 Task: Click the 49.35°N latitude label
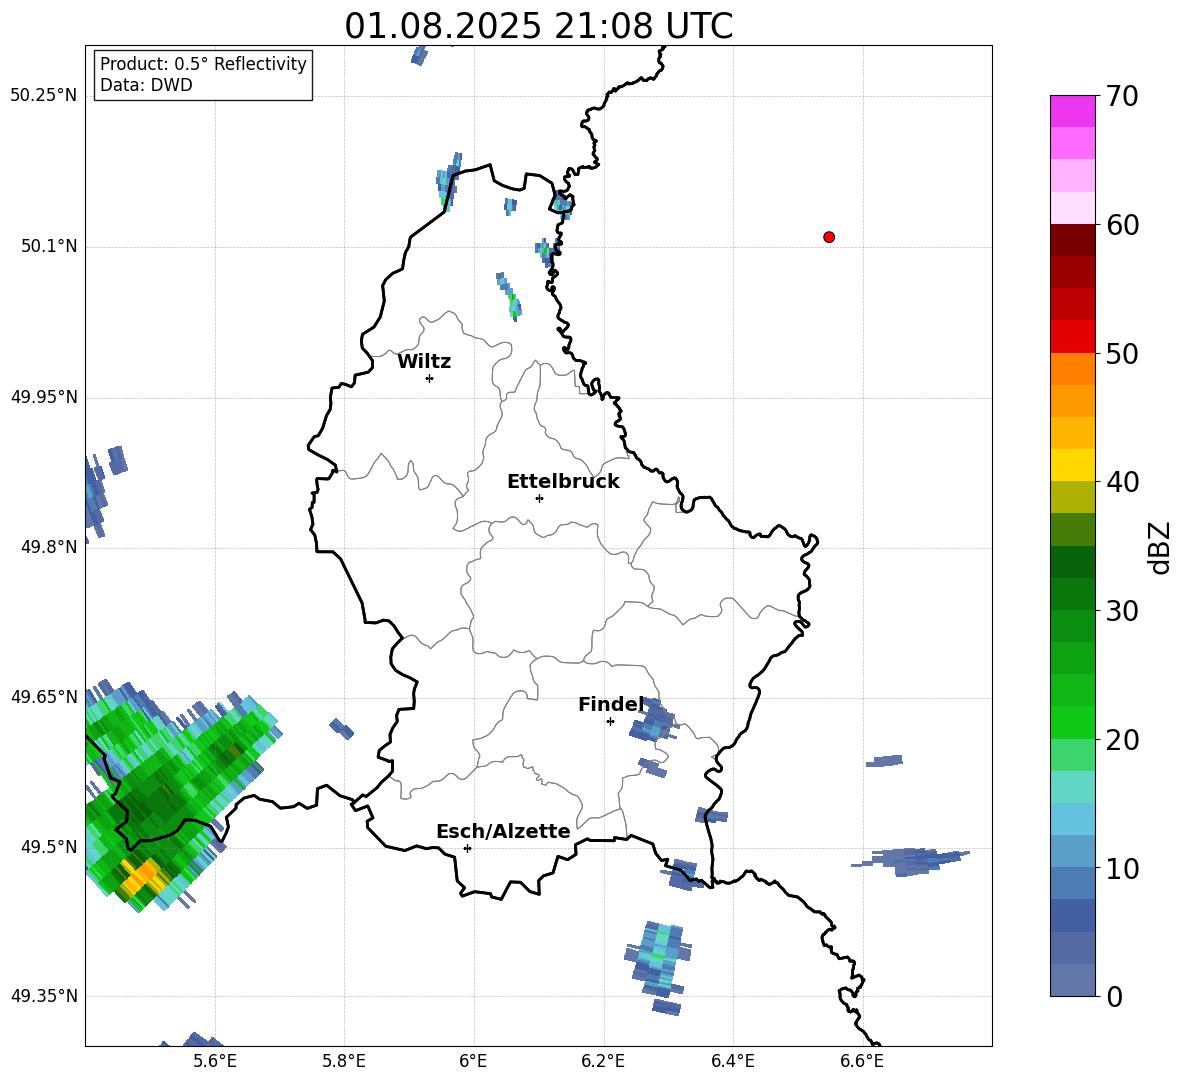point(44,996)
